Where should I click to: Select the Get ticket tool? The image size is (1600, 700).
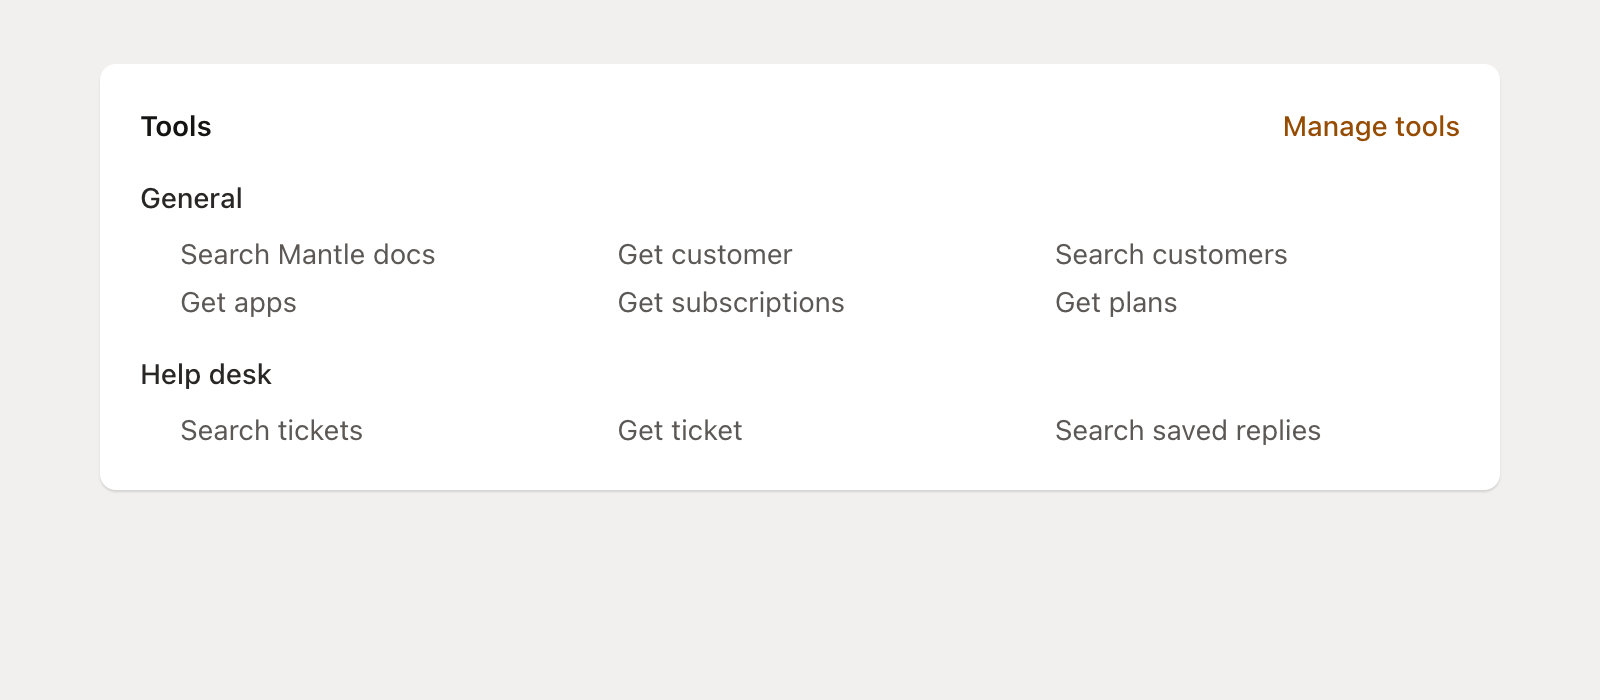click(x=679, y=431)
